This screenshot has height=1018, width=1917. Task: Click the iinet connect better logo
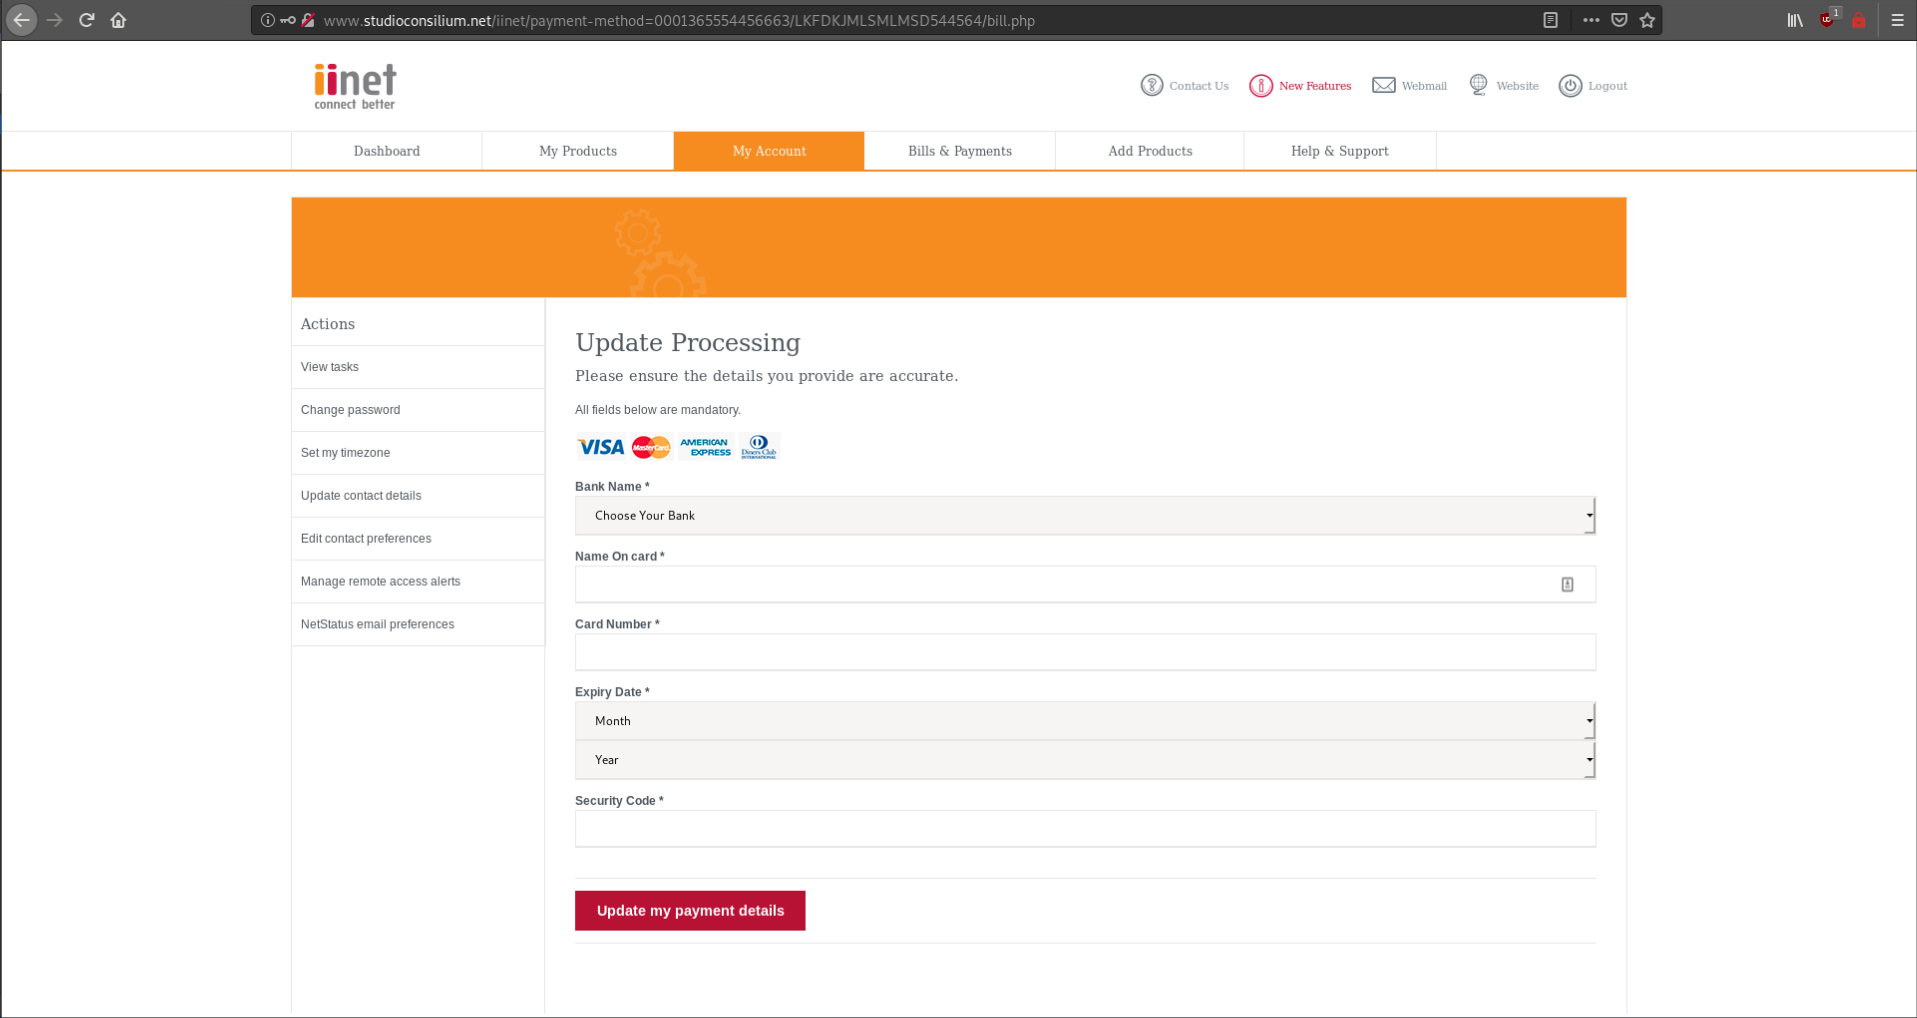[355, 86]
